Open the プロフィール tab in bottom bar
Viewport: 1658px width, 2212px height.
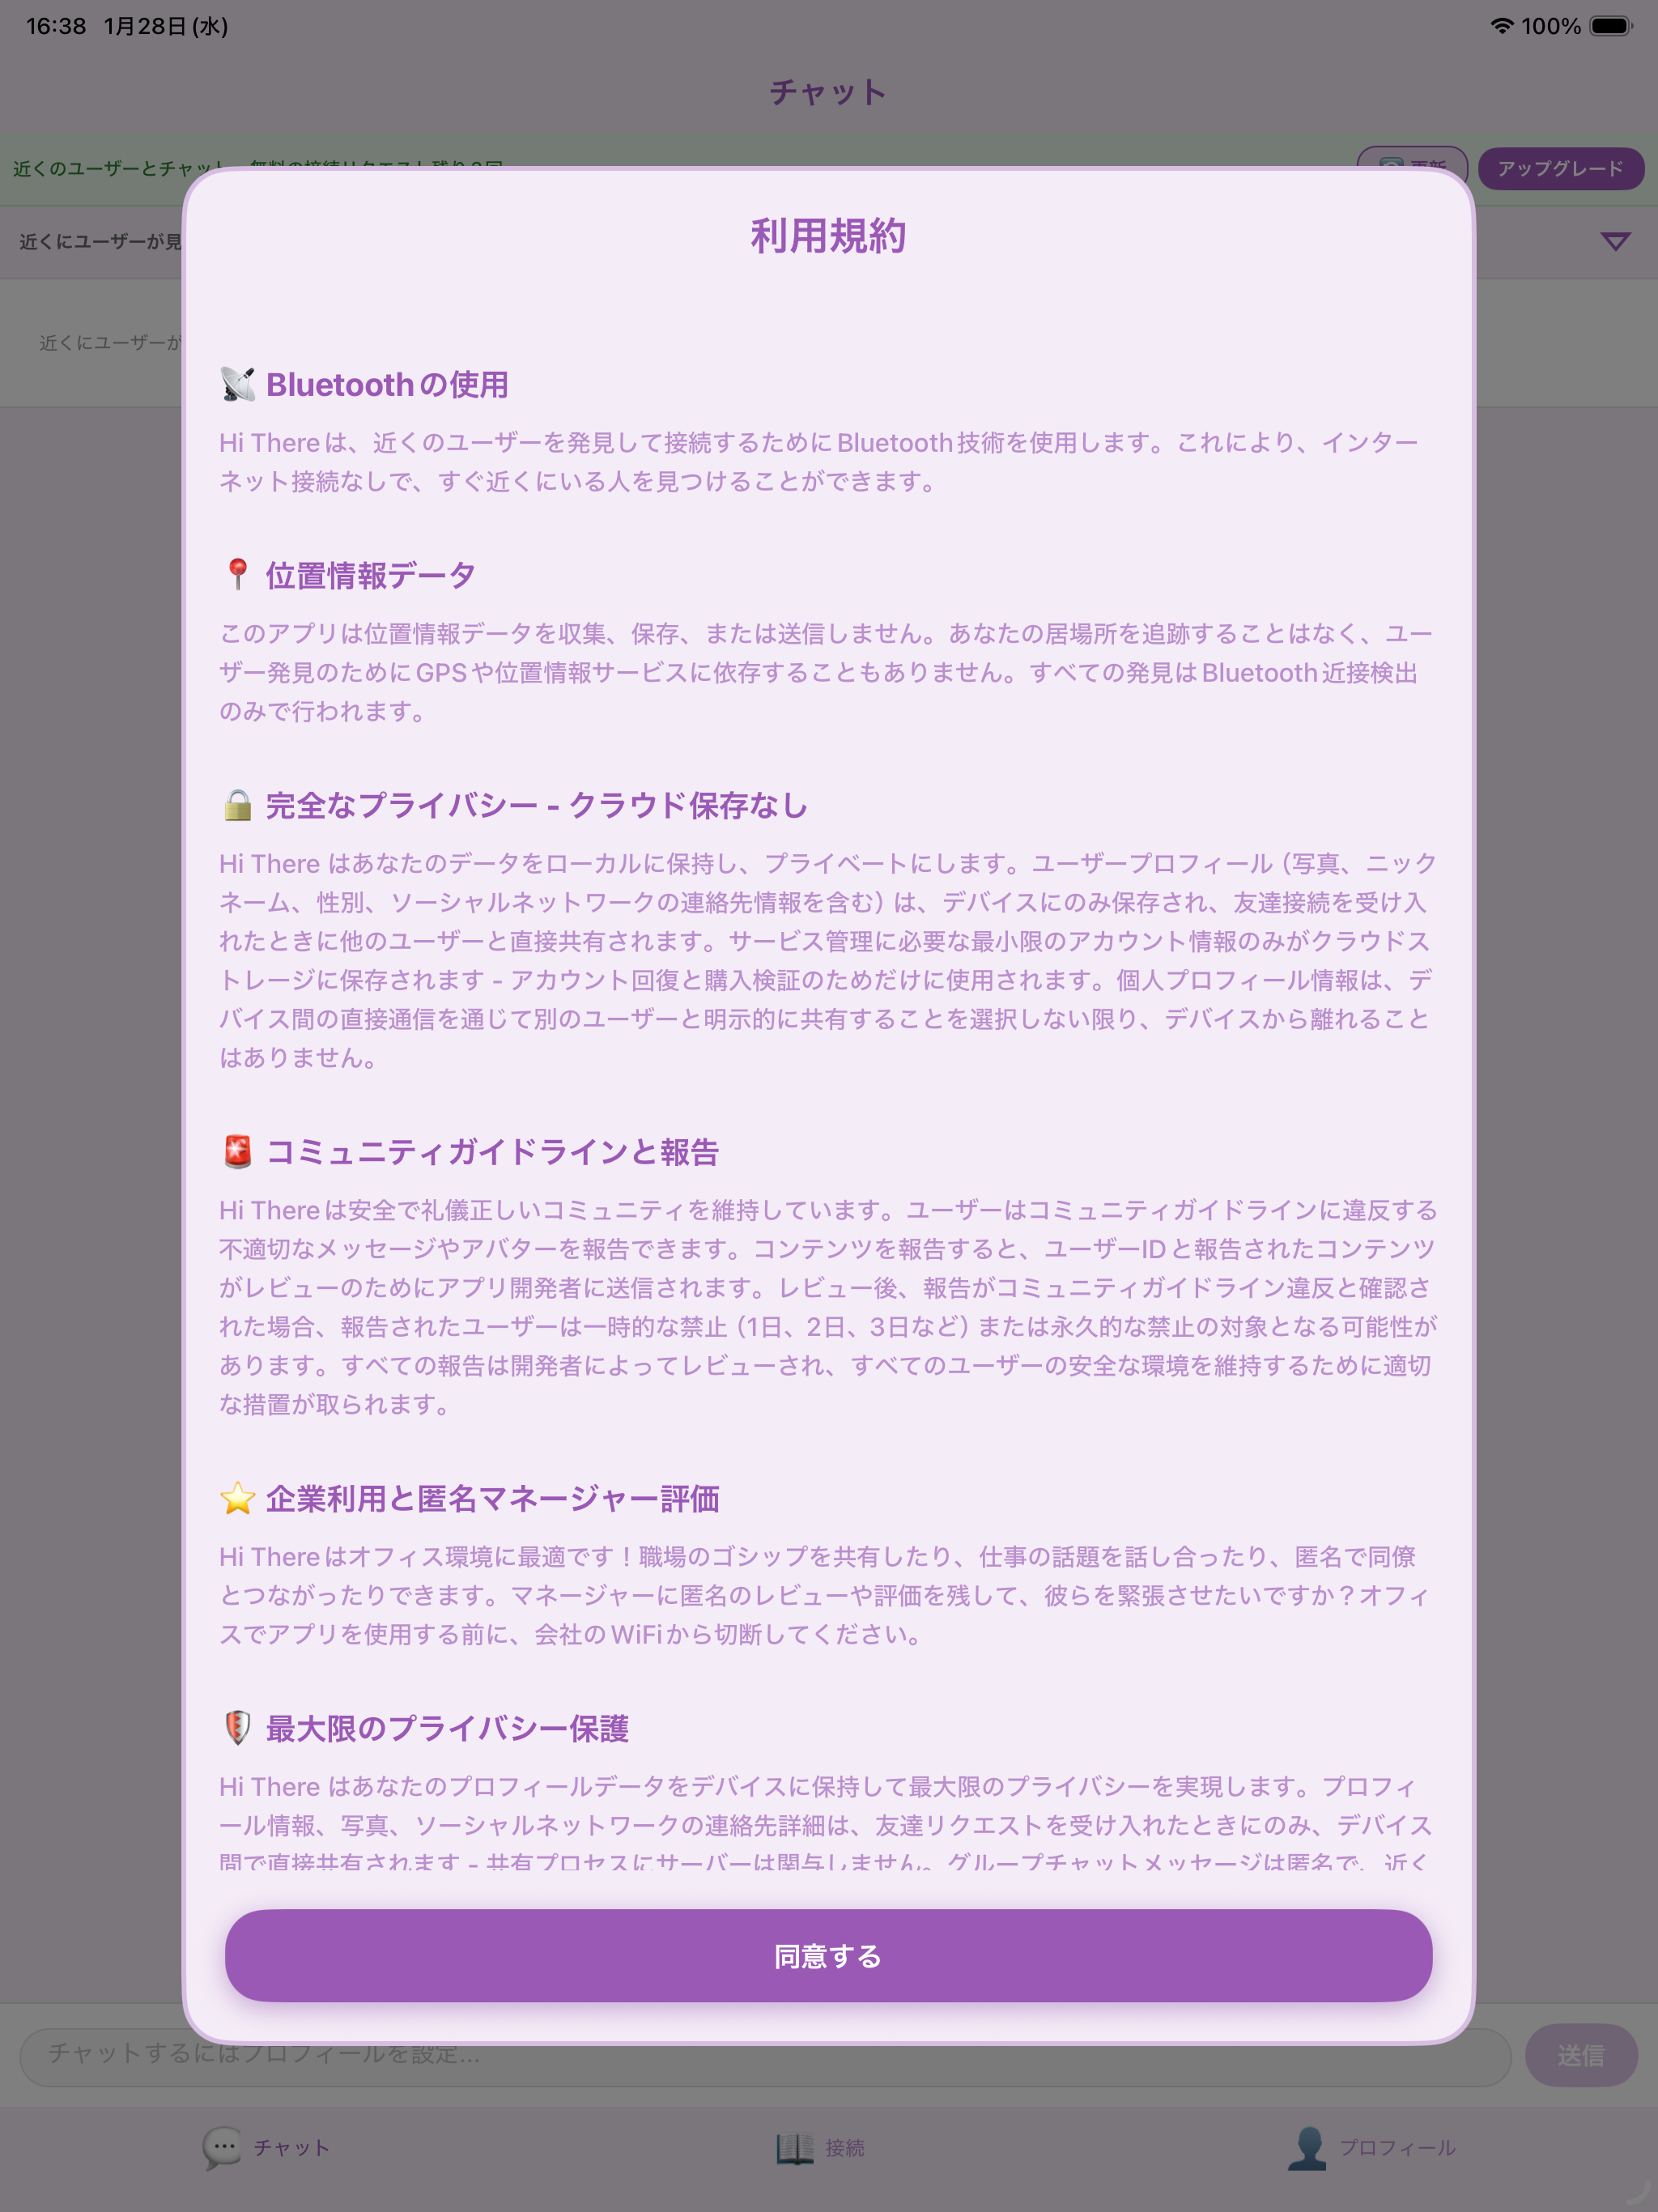1372,2147
